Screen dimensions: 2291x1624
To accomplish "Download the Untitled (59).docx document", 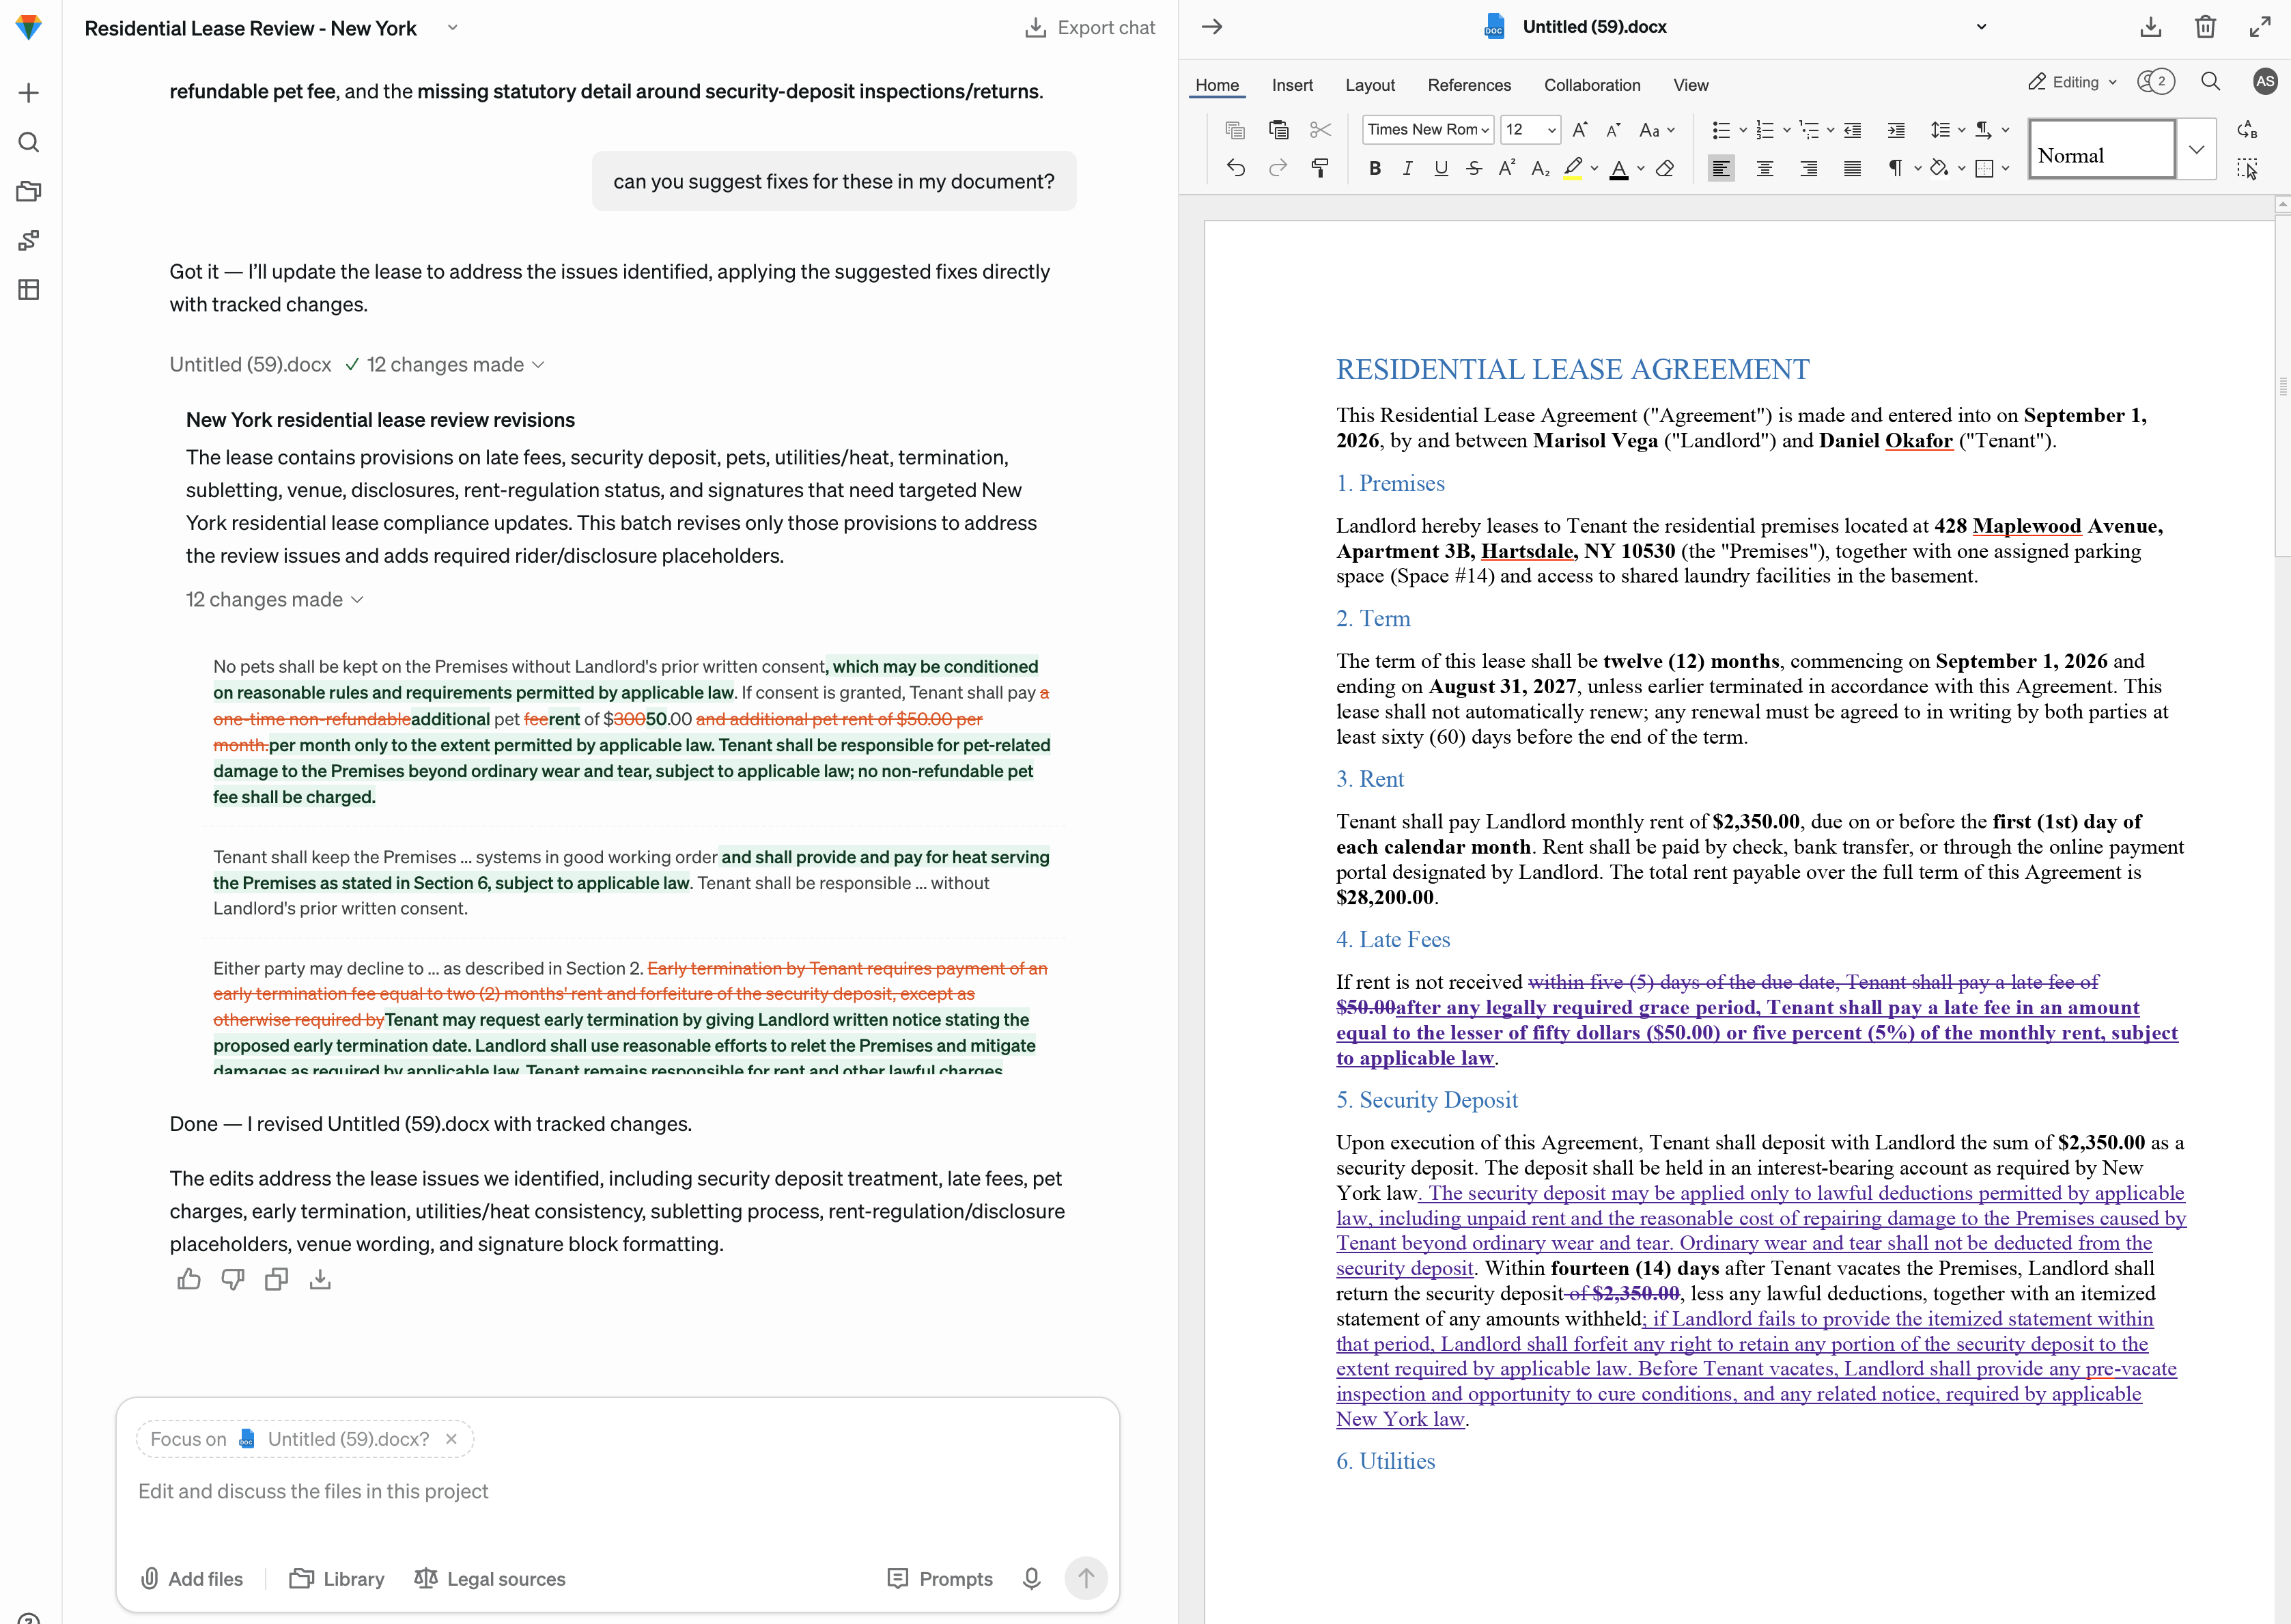I will coord(2150,27).
